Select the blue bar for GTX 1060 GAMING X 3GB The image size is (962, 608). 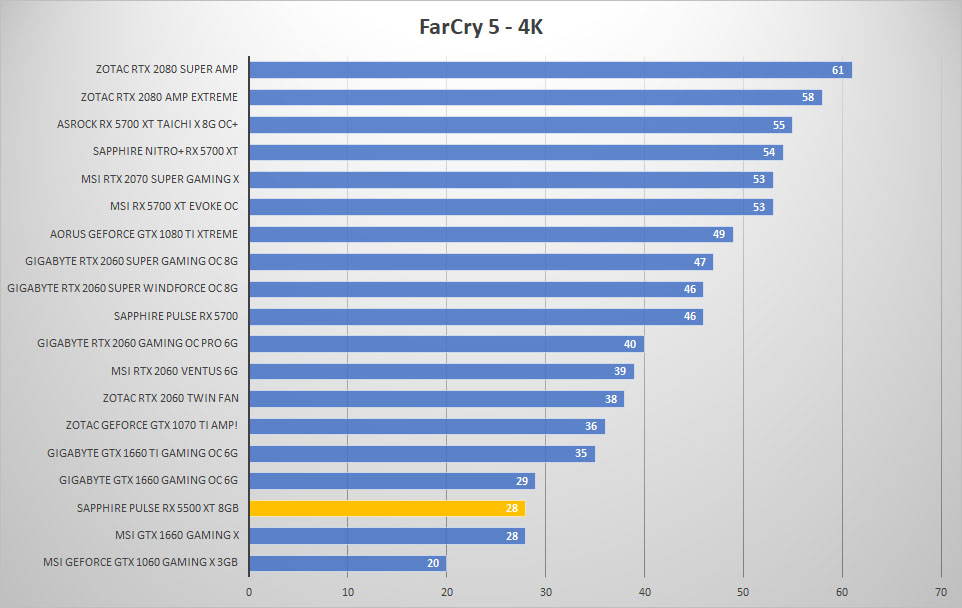pos(348,563)
